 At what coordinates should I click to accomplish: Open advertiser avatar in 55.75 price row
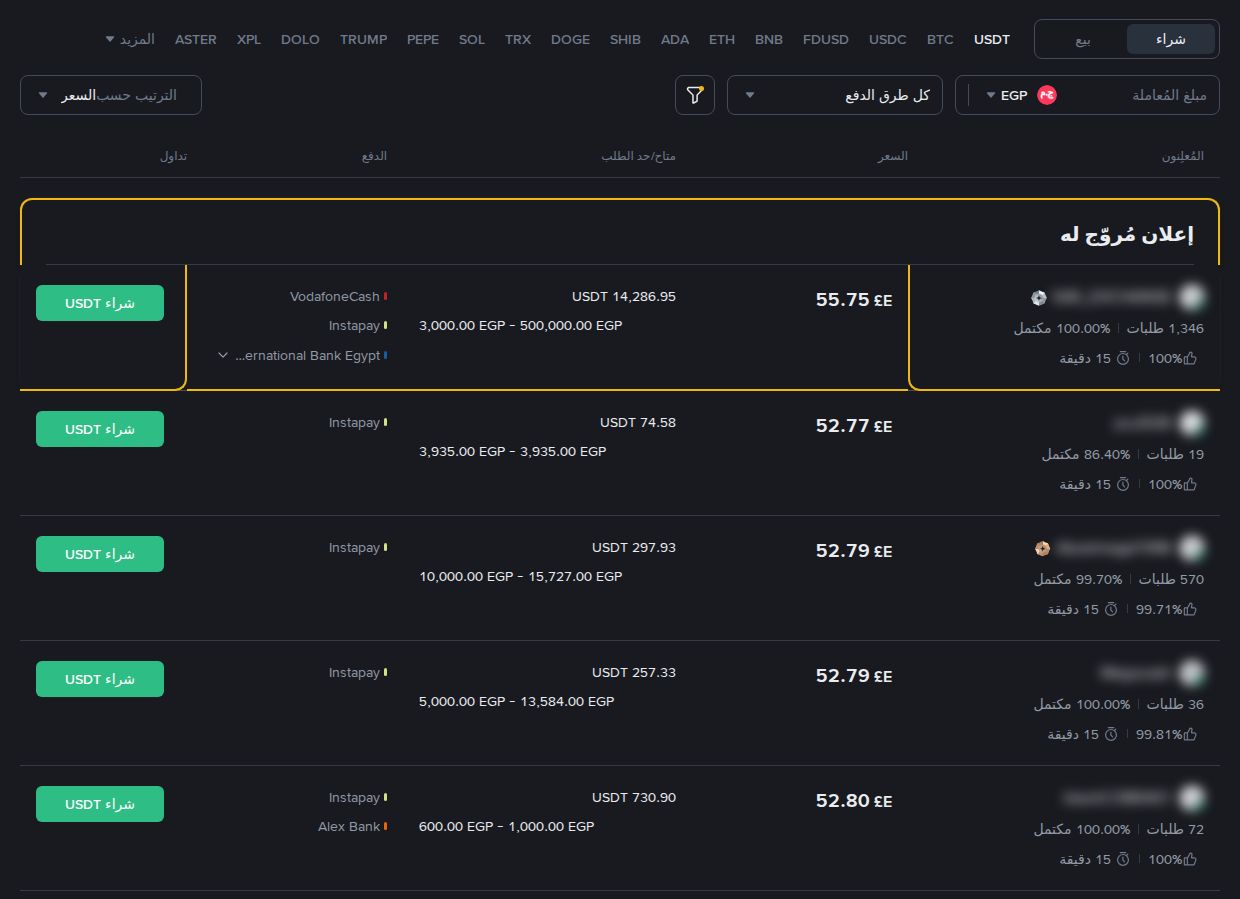(1191, 296)
